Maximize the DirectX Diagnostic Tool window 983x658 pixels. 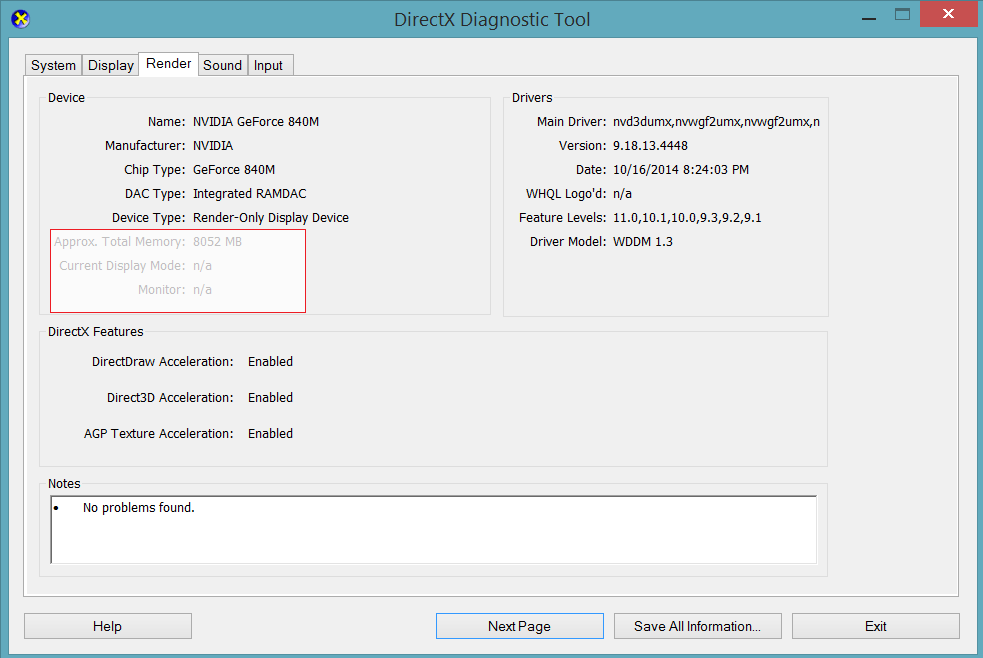pyautogui.click(x=902, y=14)
